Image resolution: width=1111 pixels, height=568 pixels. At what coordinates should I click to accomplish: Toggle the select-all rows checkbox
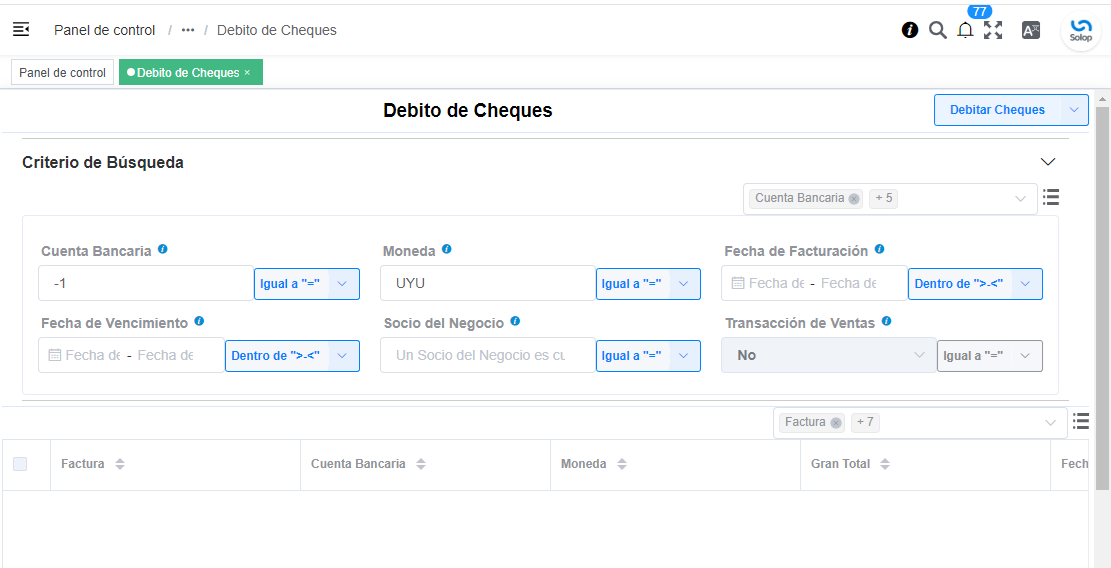tap(20, 464)
